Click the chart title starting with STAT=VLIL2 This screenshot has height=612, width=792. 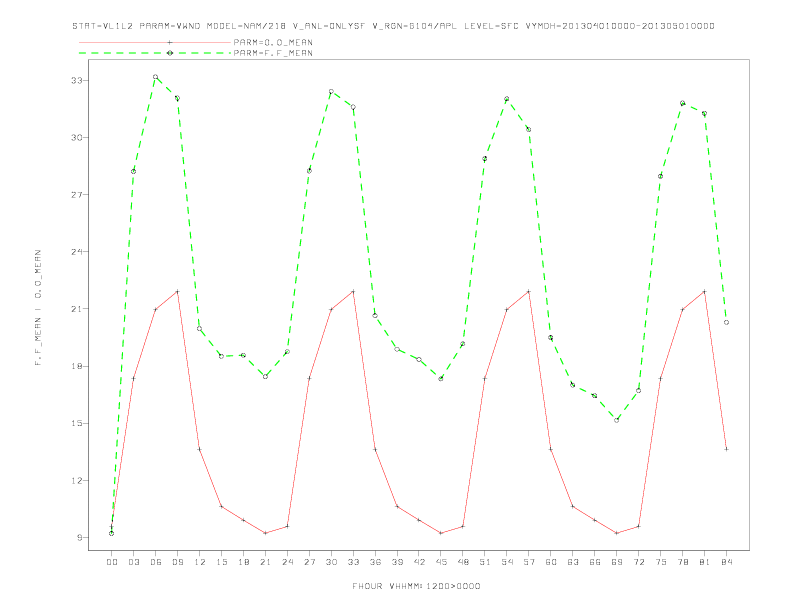click(x=393, y=26)
